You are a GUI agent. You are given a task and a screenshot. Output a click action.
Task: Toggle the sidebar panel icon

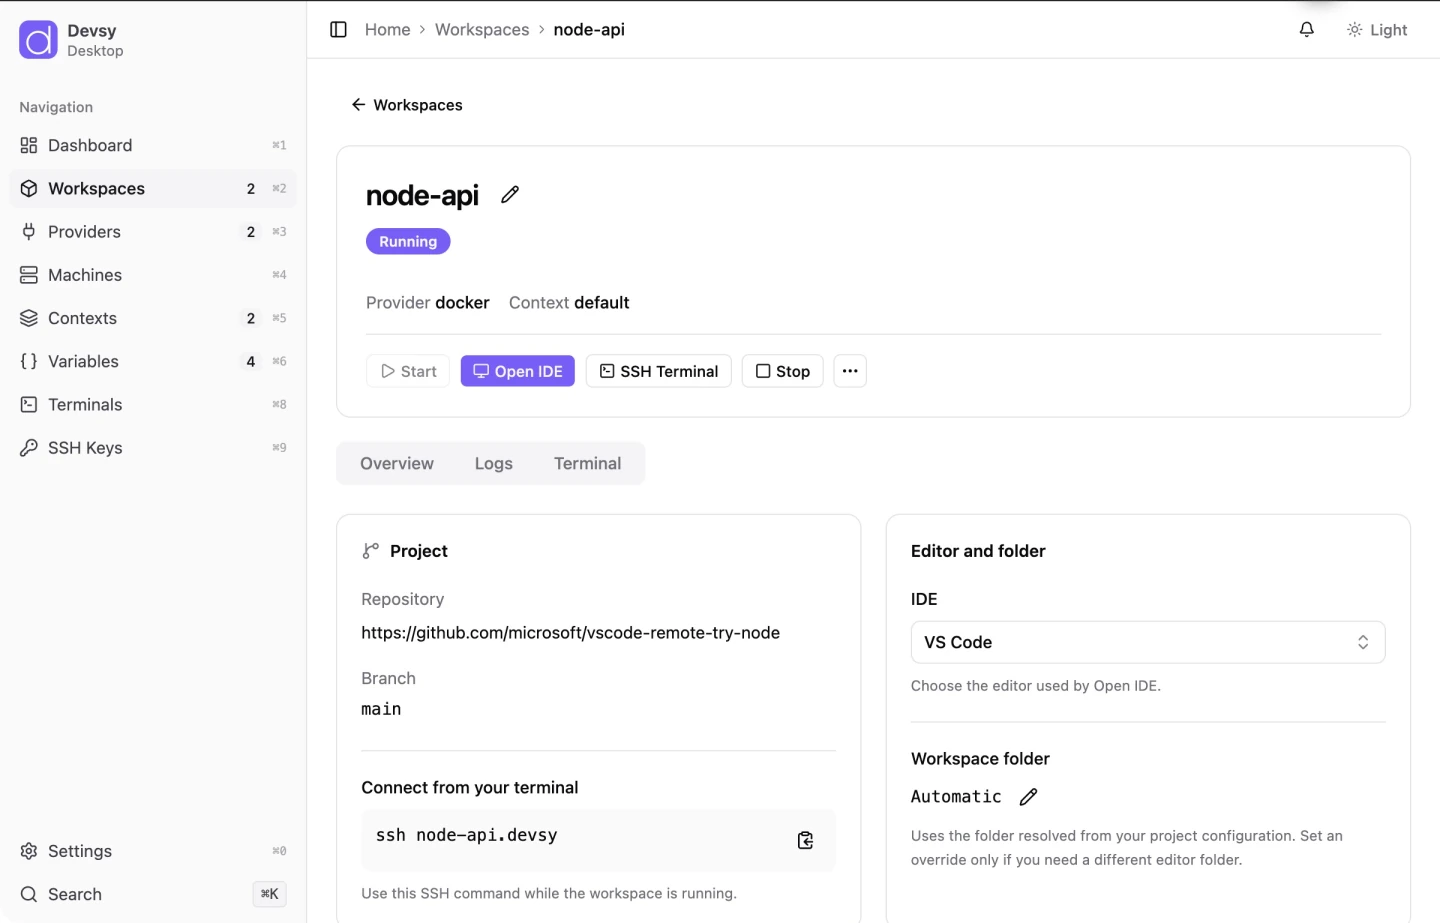pos(338,30)
